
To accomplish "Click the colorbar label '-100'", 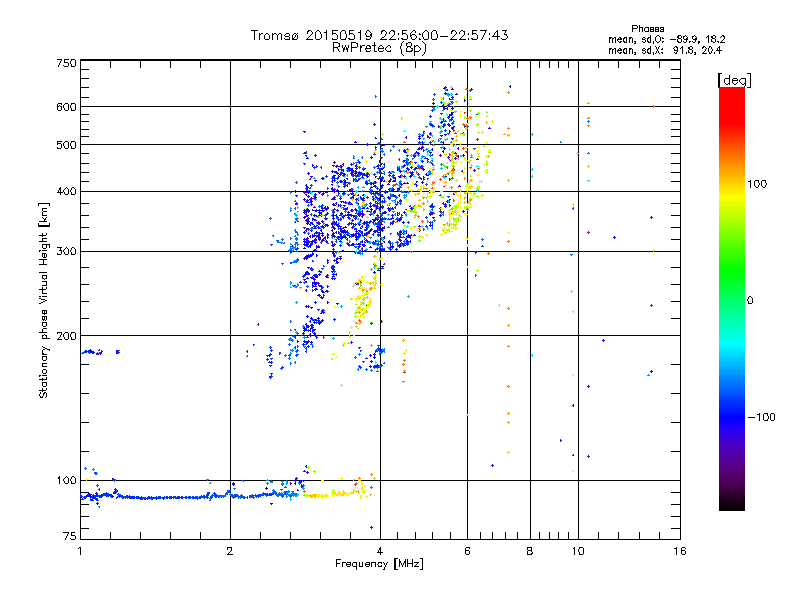I will point(762,417).
